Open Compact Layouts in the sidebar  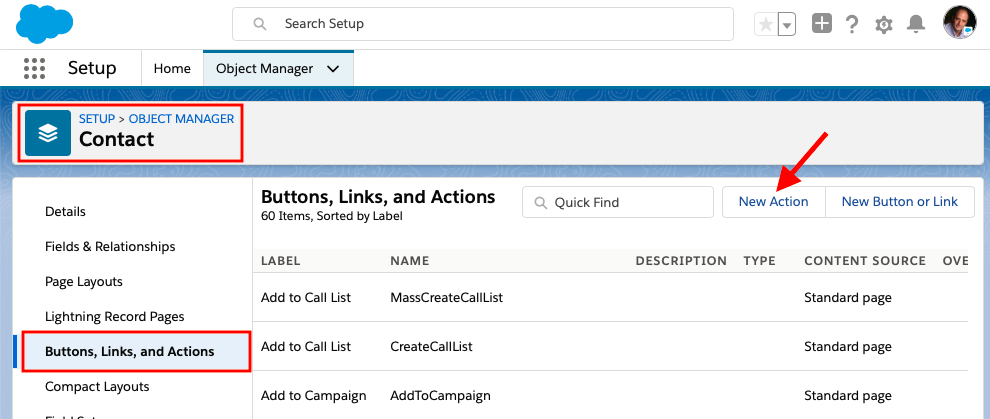(x=97, y=386)
